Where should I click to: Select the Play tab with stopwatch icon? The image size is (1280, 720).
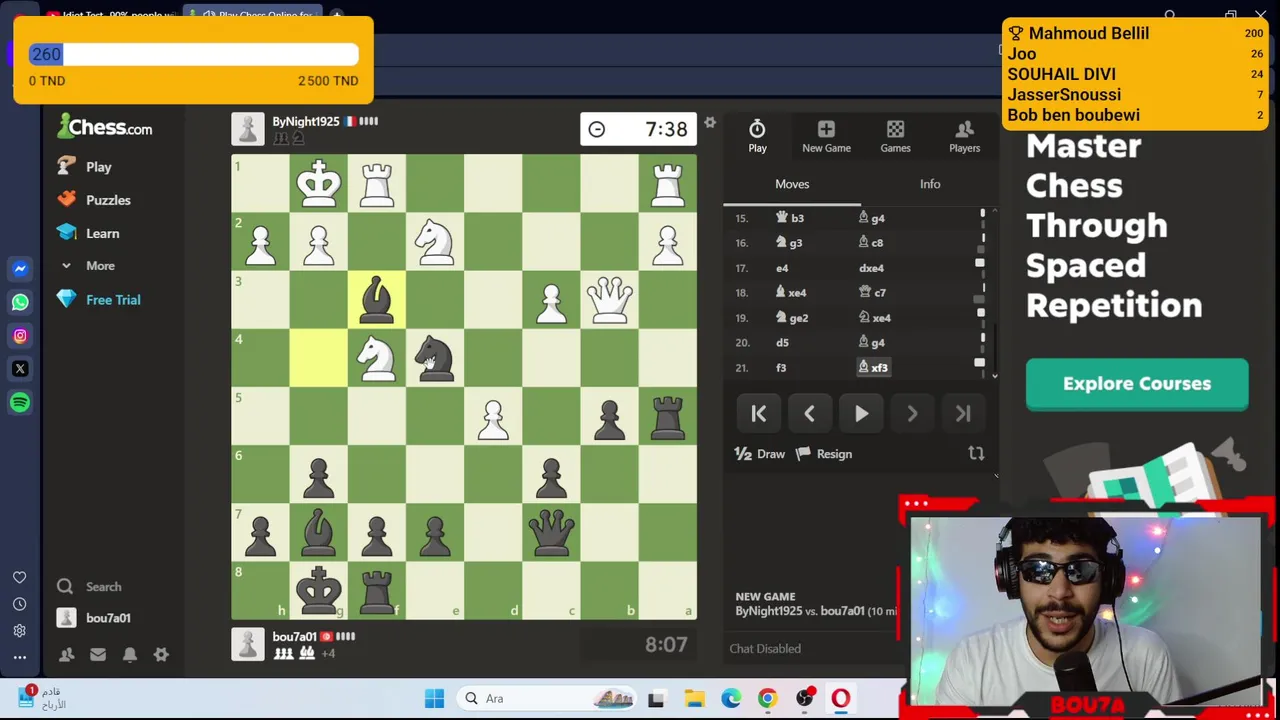point(757,136)
